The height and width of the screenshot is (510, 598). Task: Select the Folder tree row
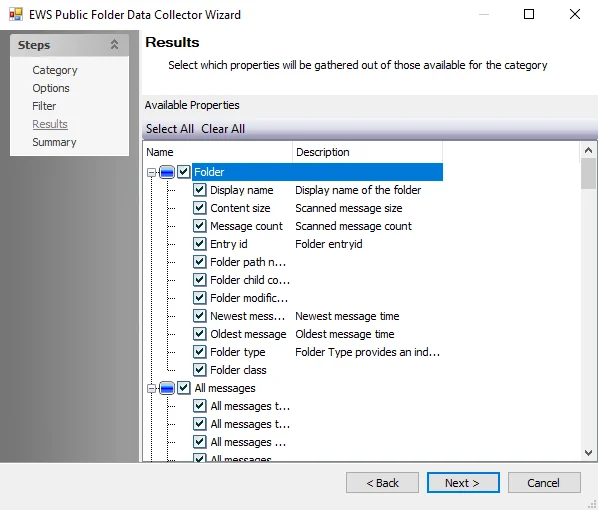pyautogui.click(x=317, y=172)
